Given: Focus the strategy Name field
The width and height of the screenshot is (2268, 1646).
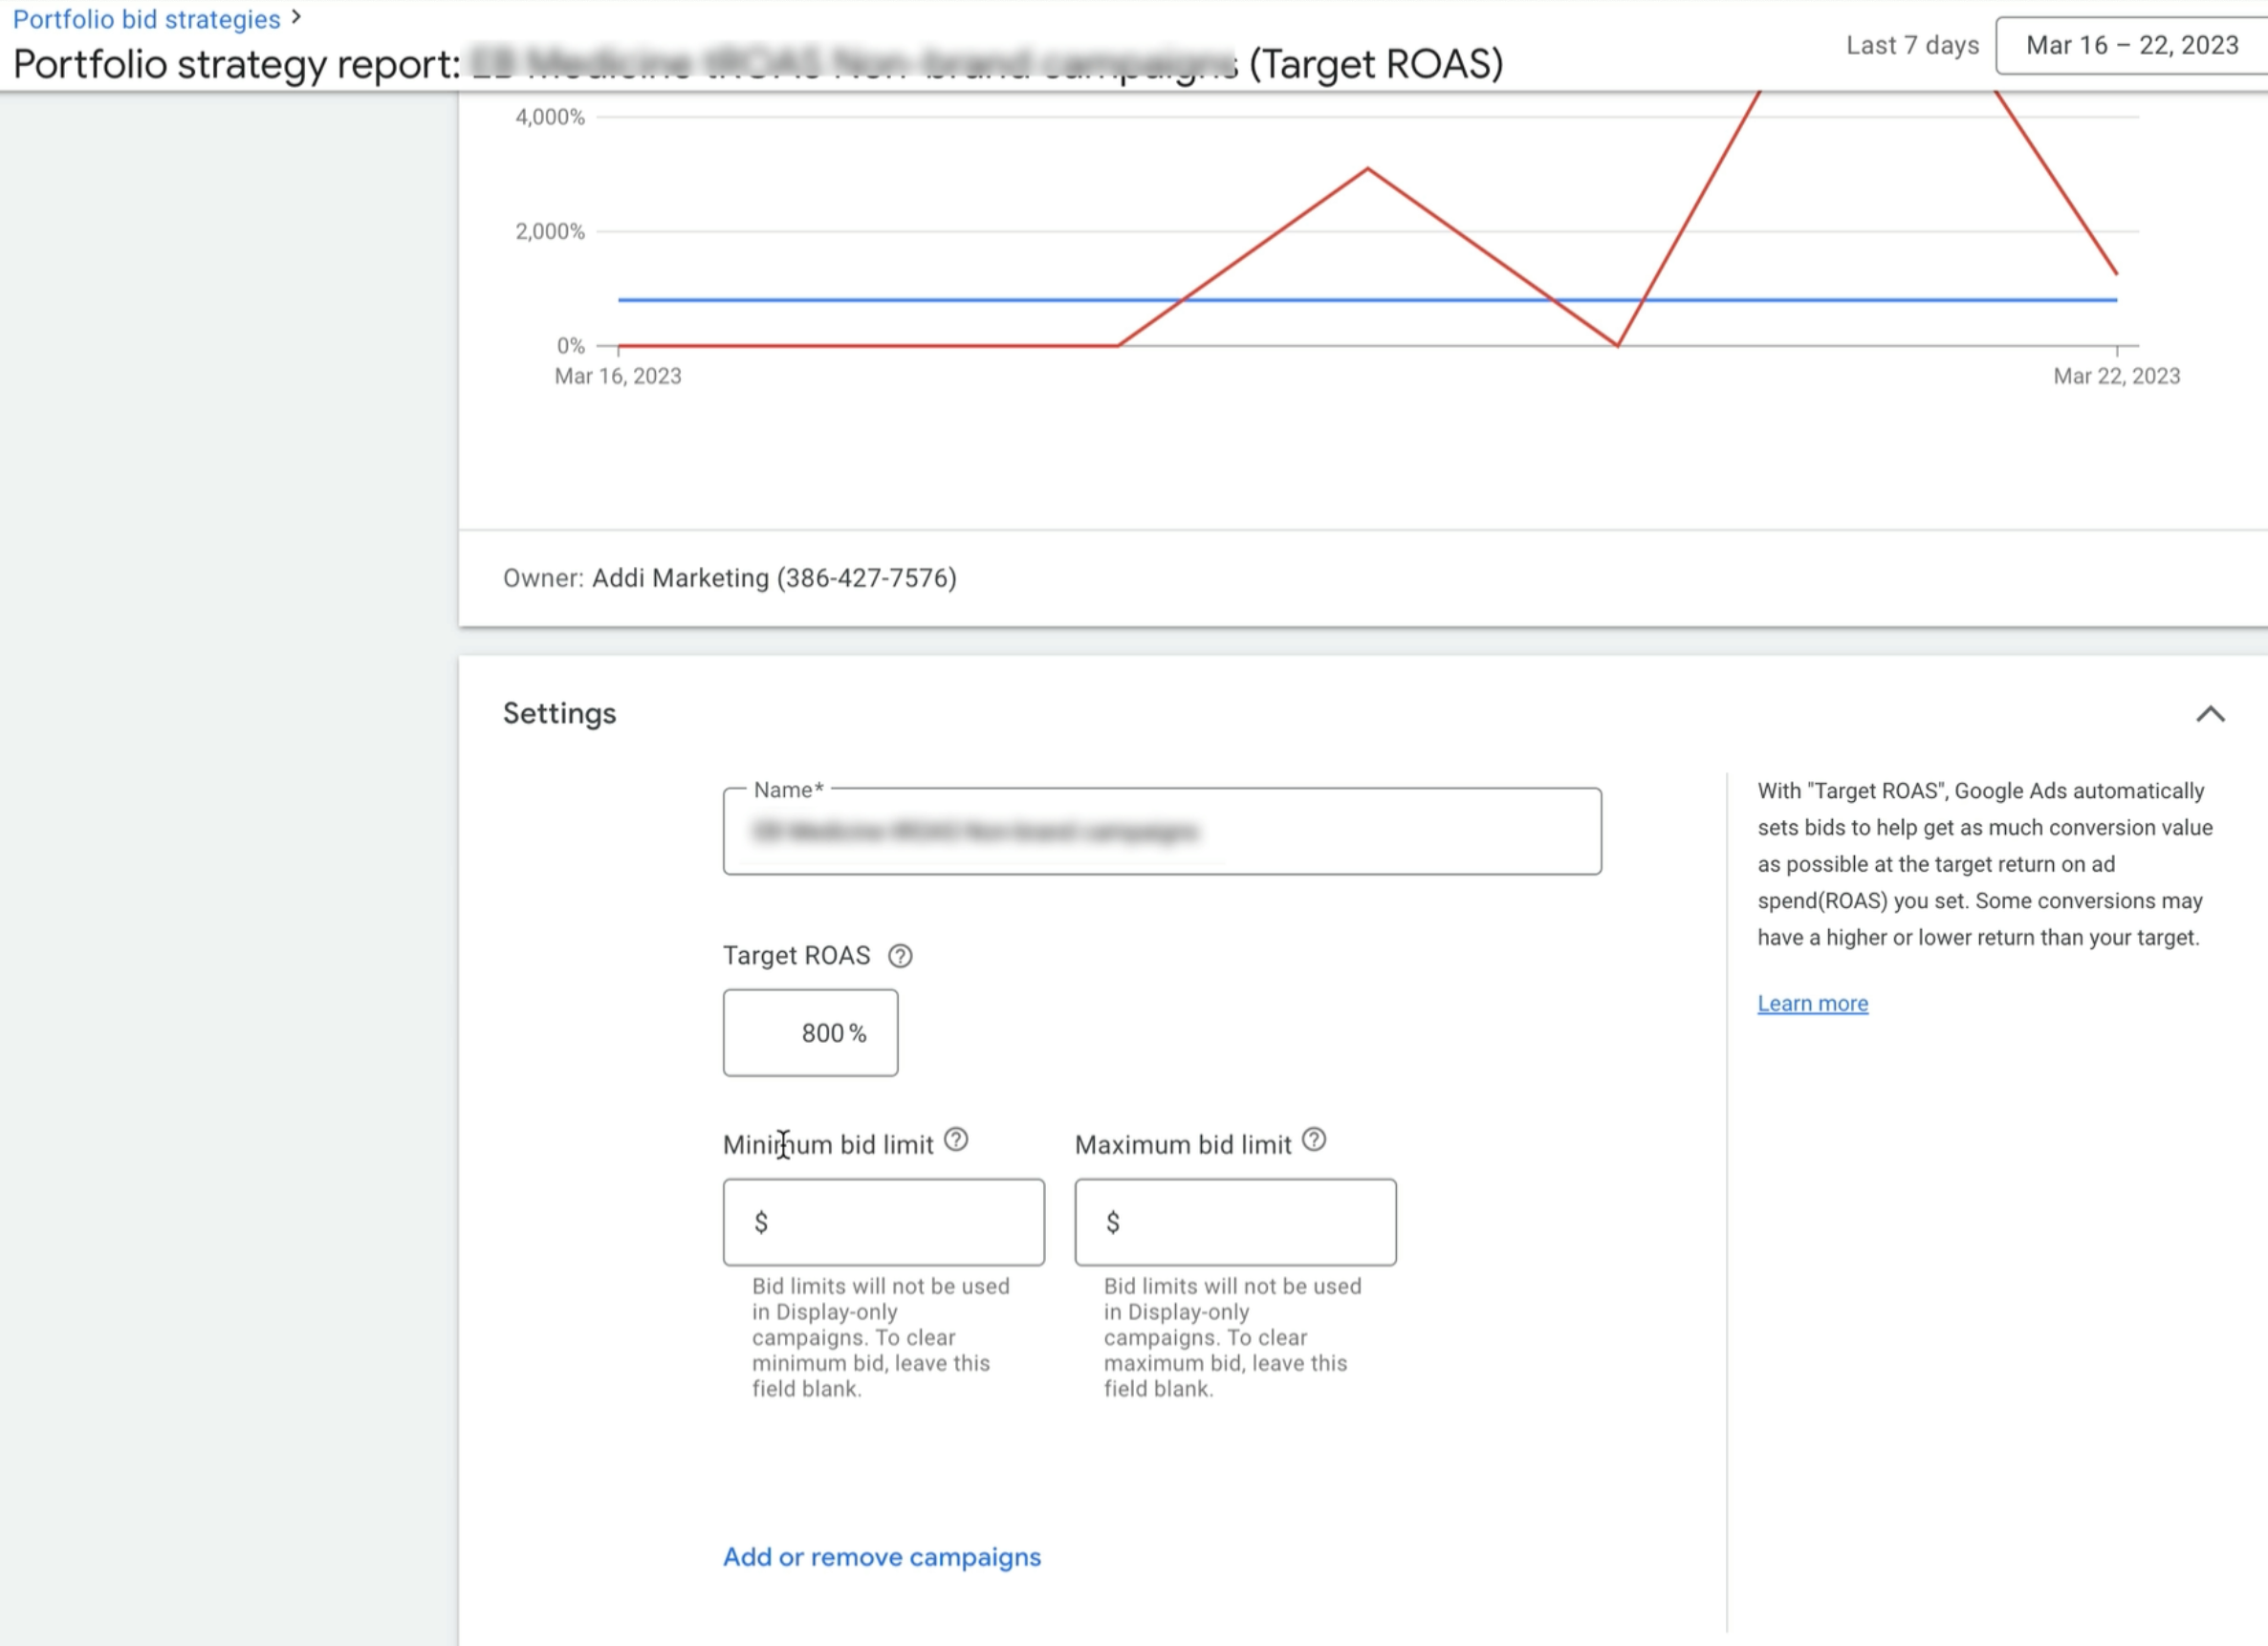Looking at the screenshot, I should pos(1161,832).
